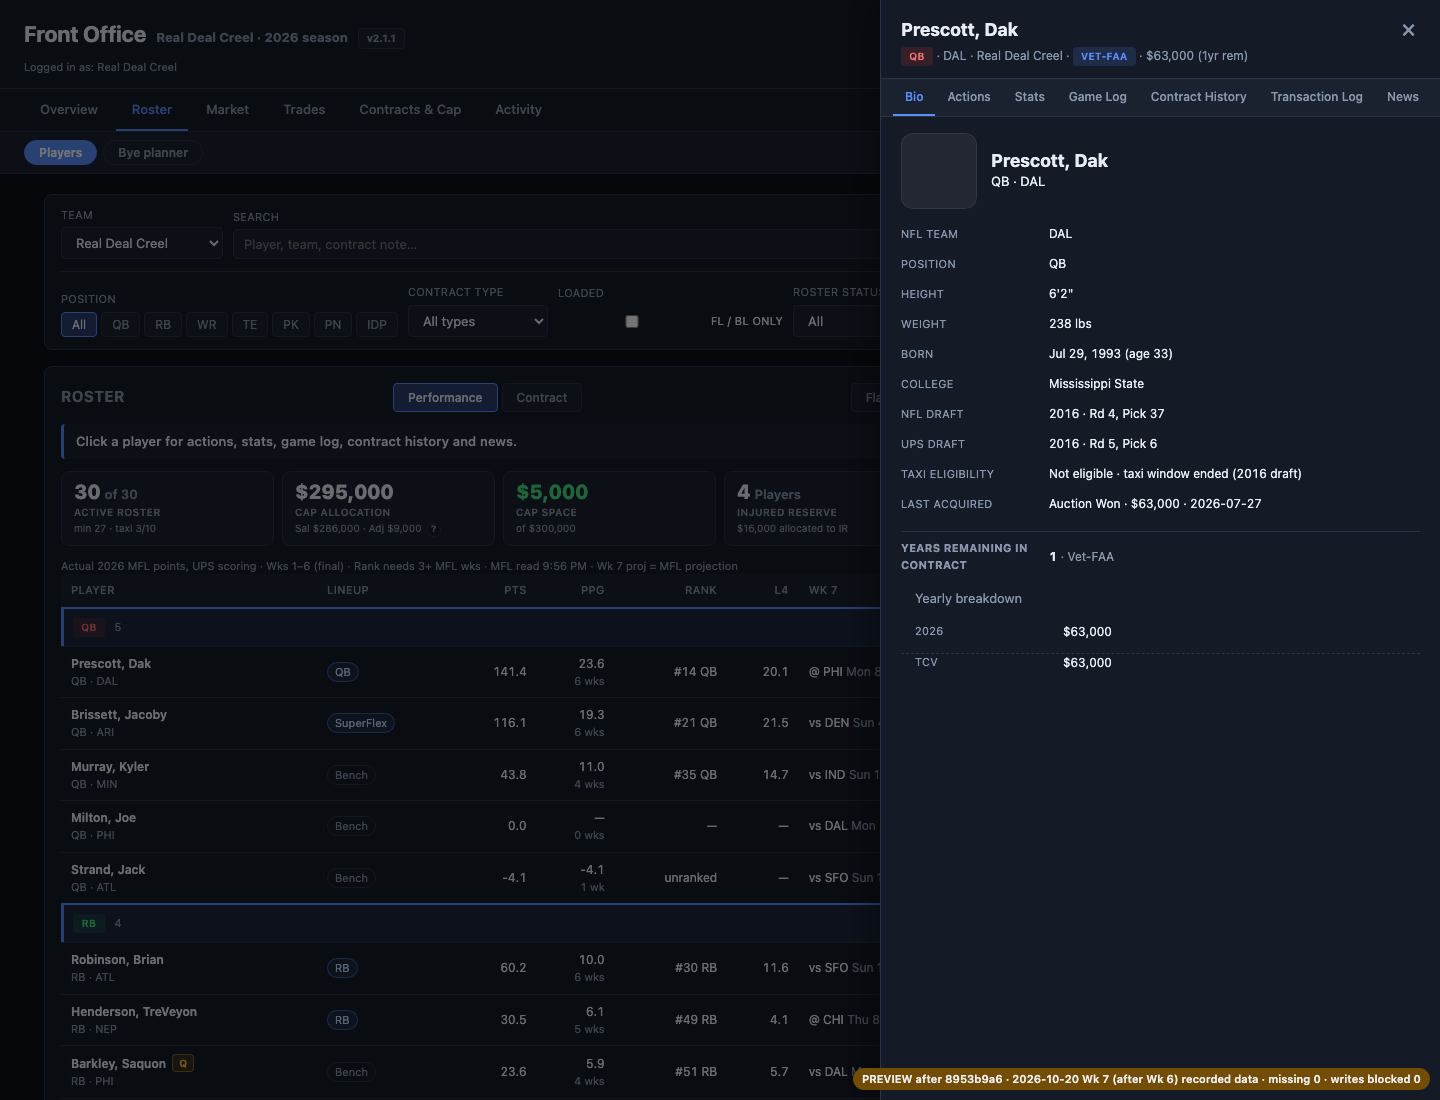The image size is (1440, 1100).
Task: Go to the Overview navigation tab
Action: pyautogui.click(x=69, y=110)
